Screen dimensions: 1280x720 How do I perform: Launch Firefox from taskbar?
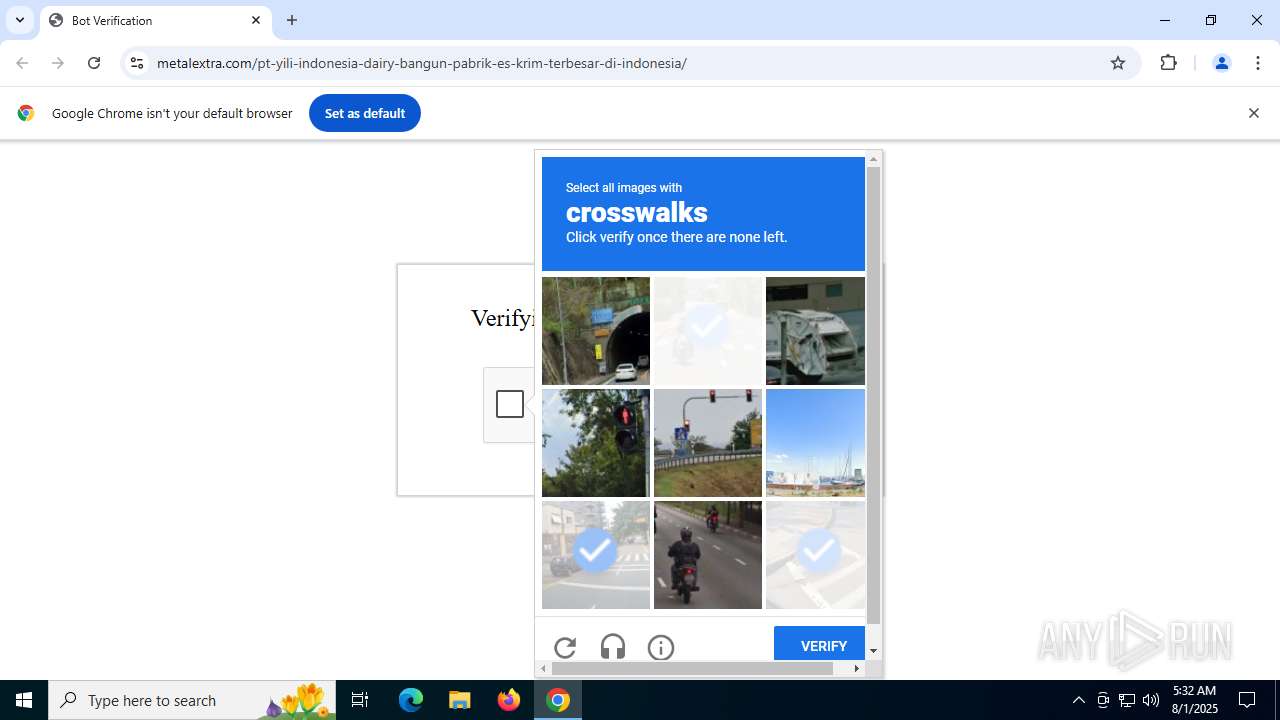(509, 700)
